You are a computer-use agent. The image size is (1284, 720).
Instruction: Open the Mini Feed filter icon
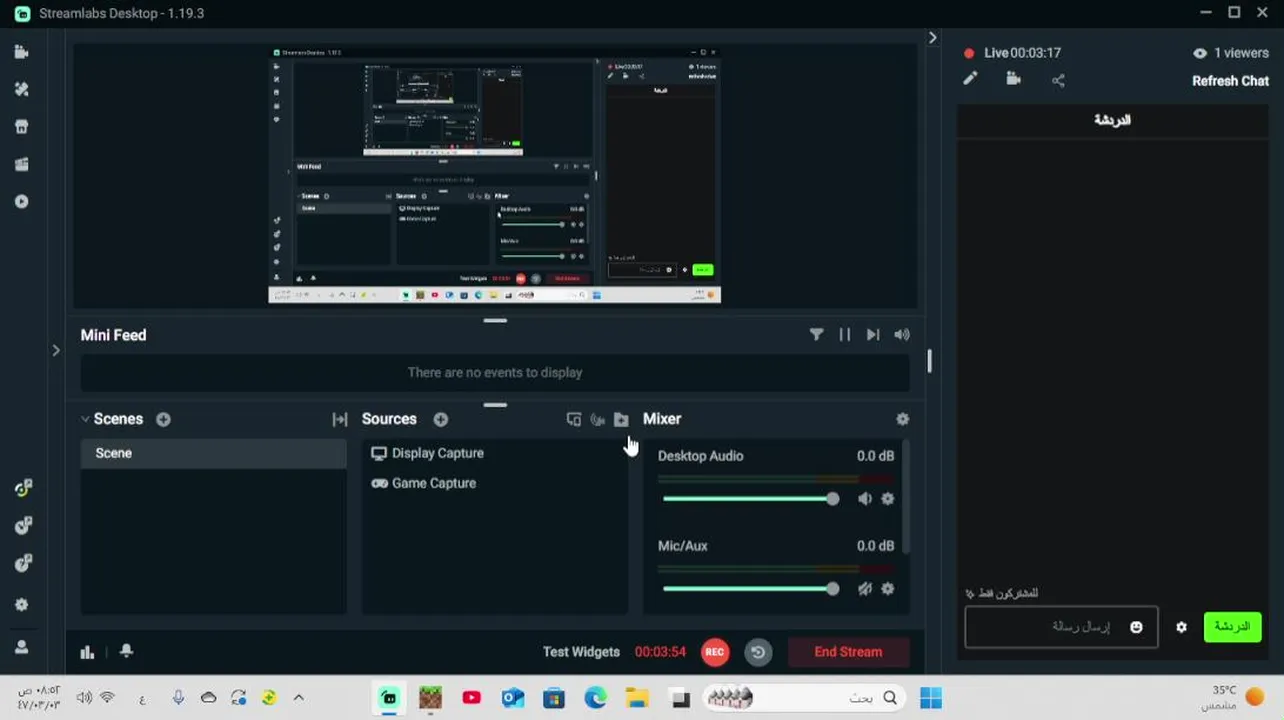pyautogui.click(x=817, y=335)
